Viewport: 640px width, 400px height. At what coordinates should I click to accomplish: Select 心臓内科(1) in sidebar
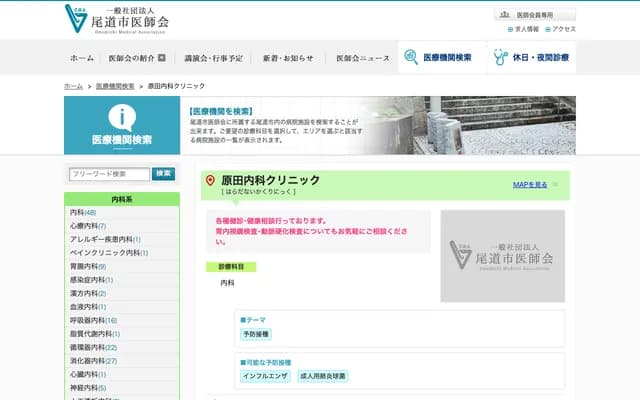88,374
